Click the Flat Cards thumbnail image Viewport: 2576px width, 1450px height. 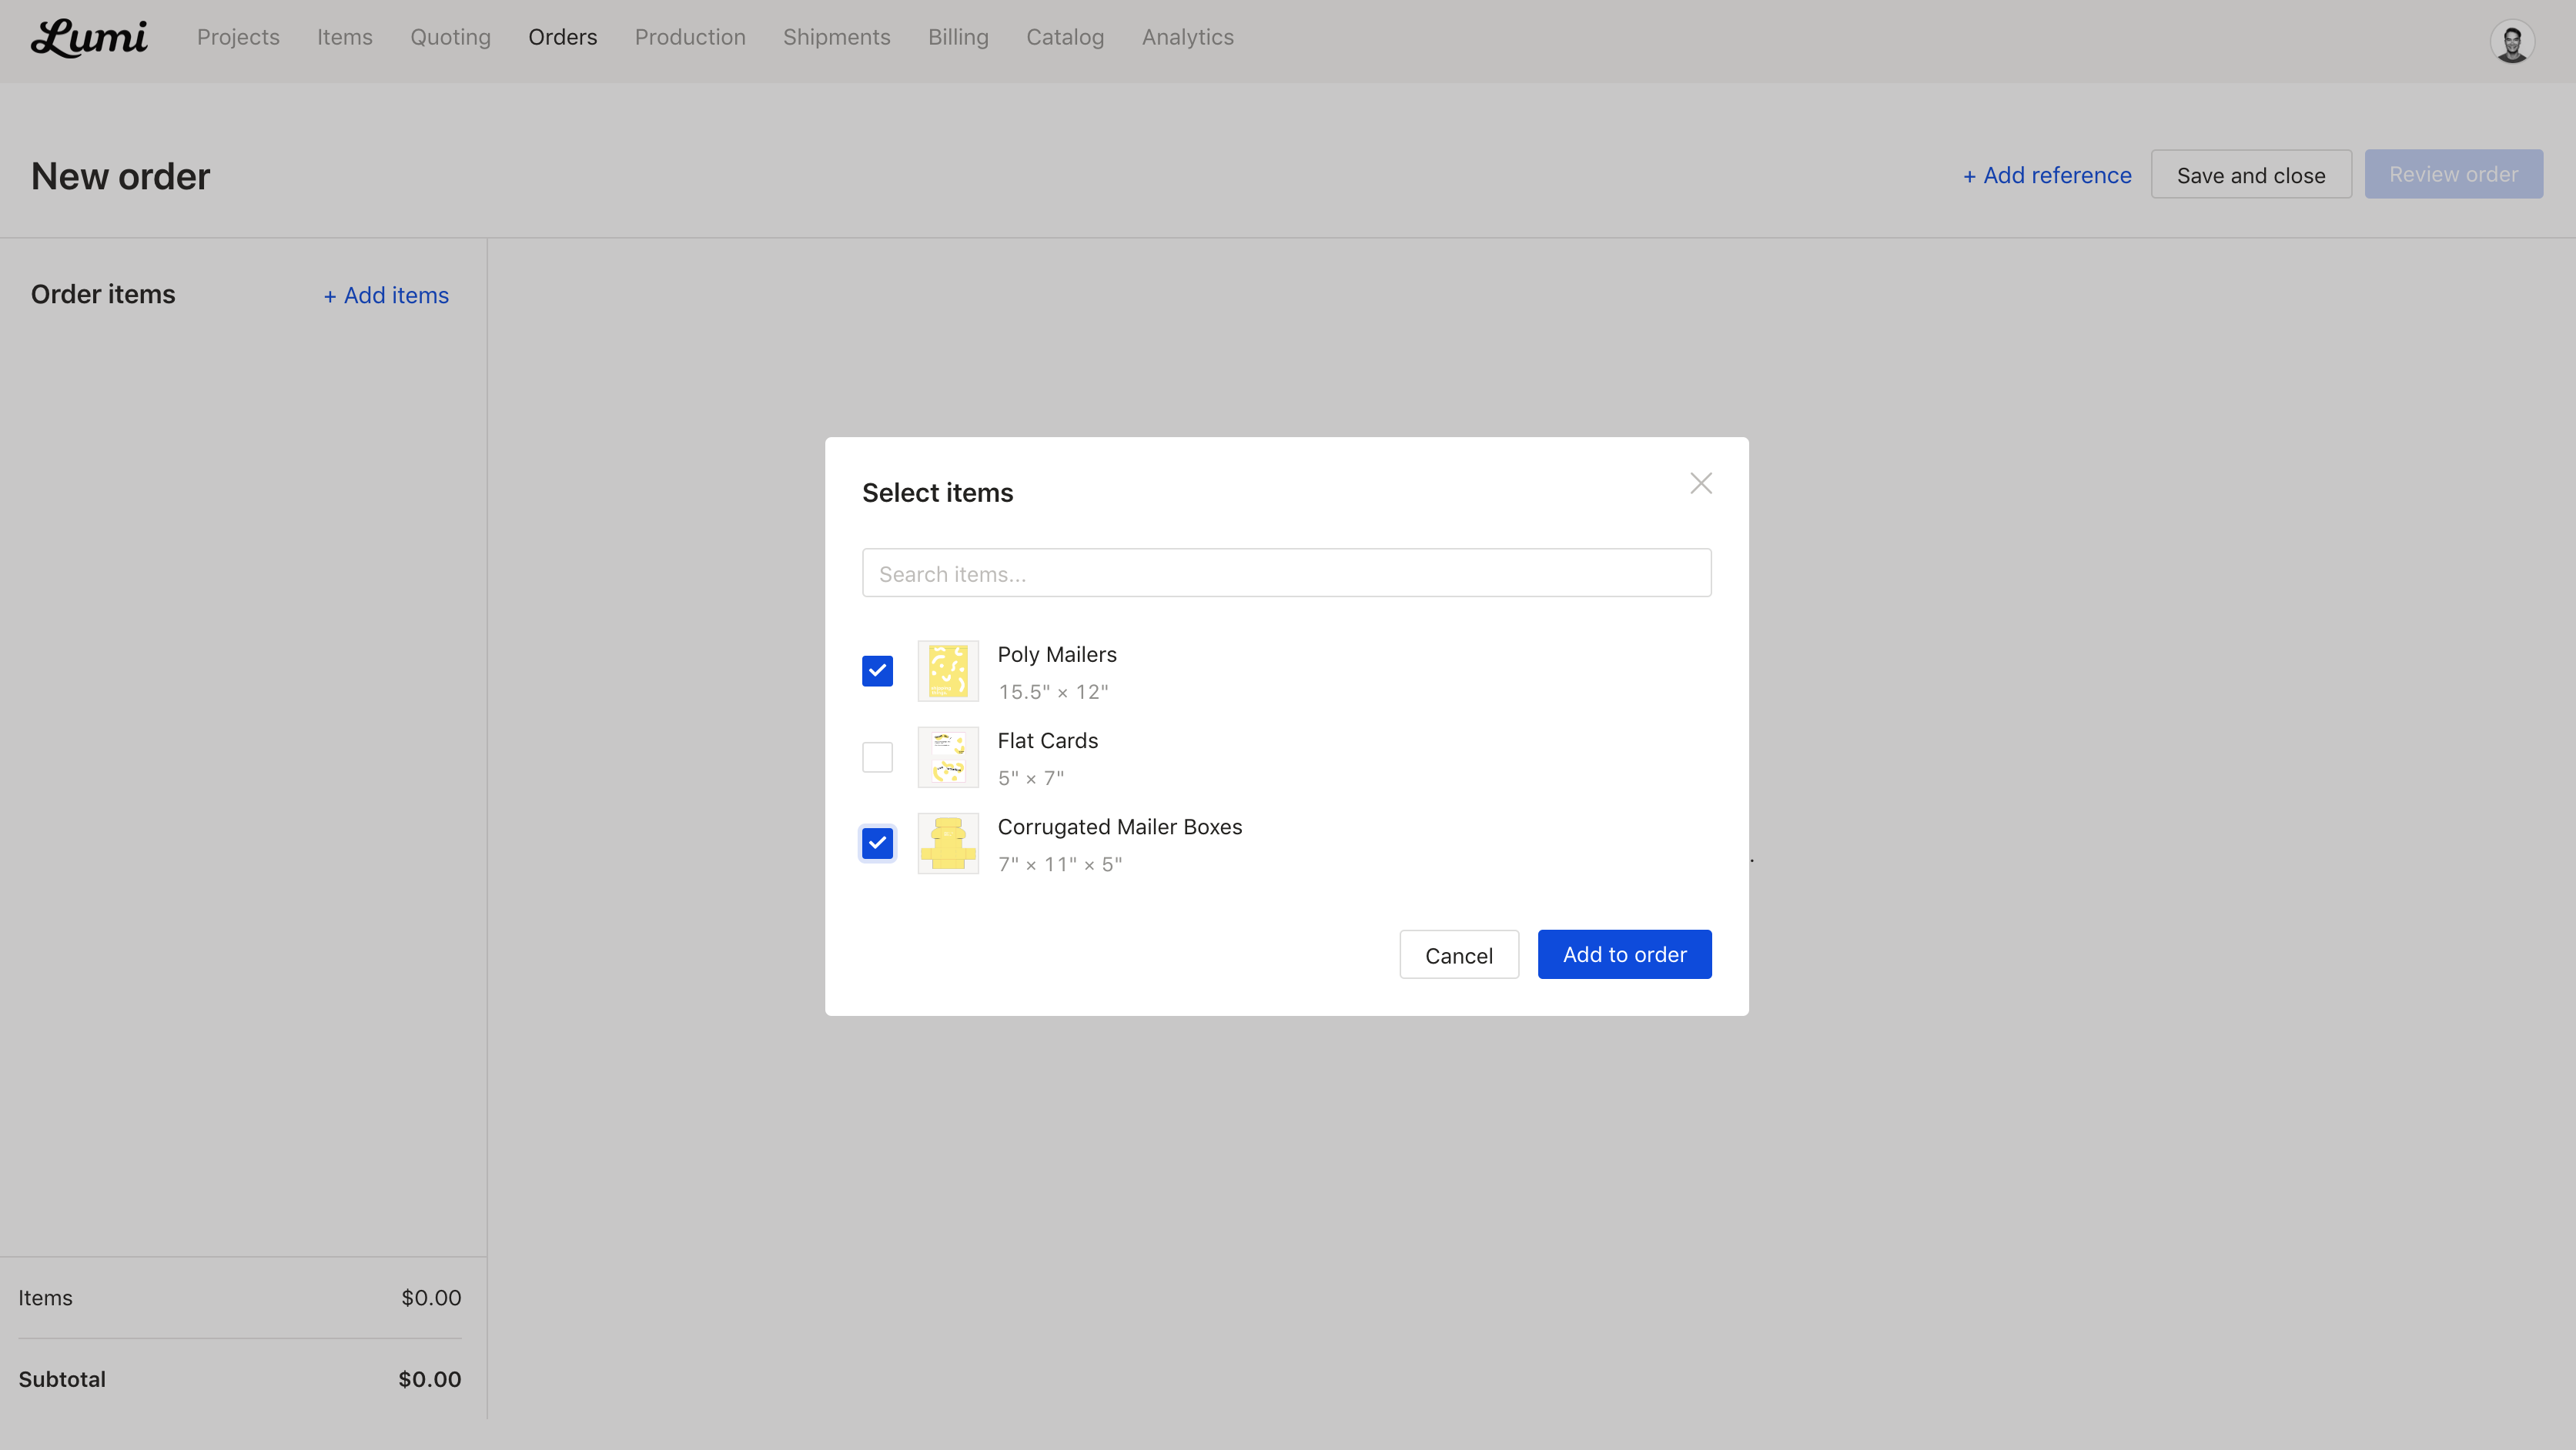tap(947, 757)
